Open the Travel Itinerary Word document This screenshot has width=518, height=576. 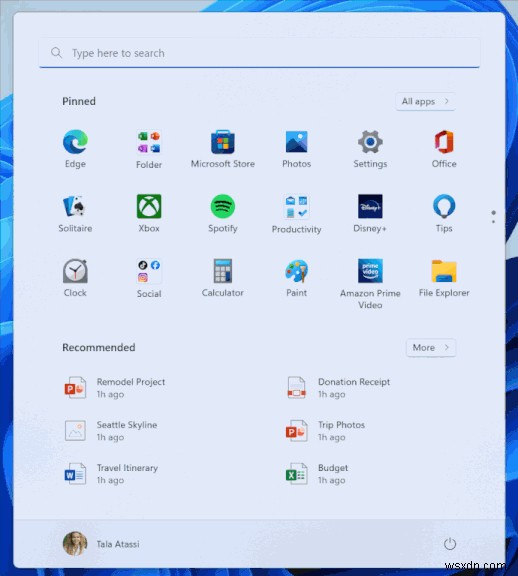point(111,474)
